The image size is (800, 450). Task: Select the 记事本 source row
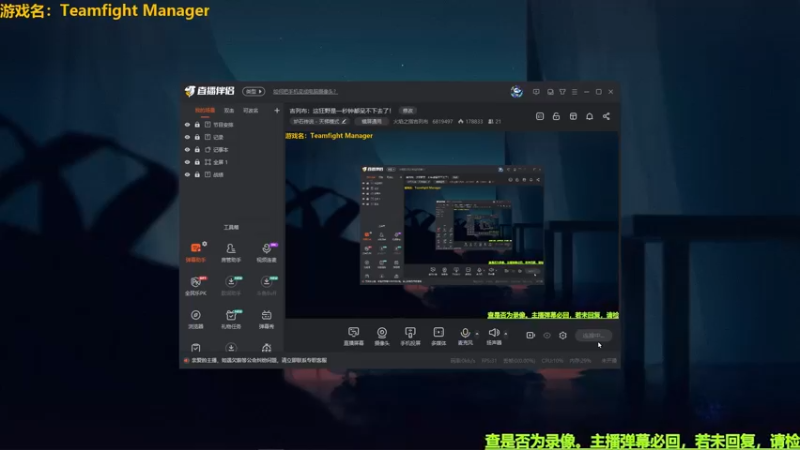232,149
